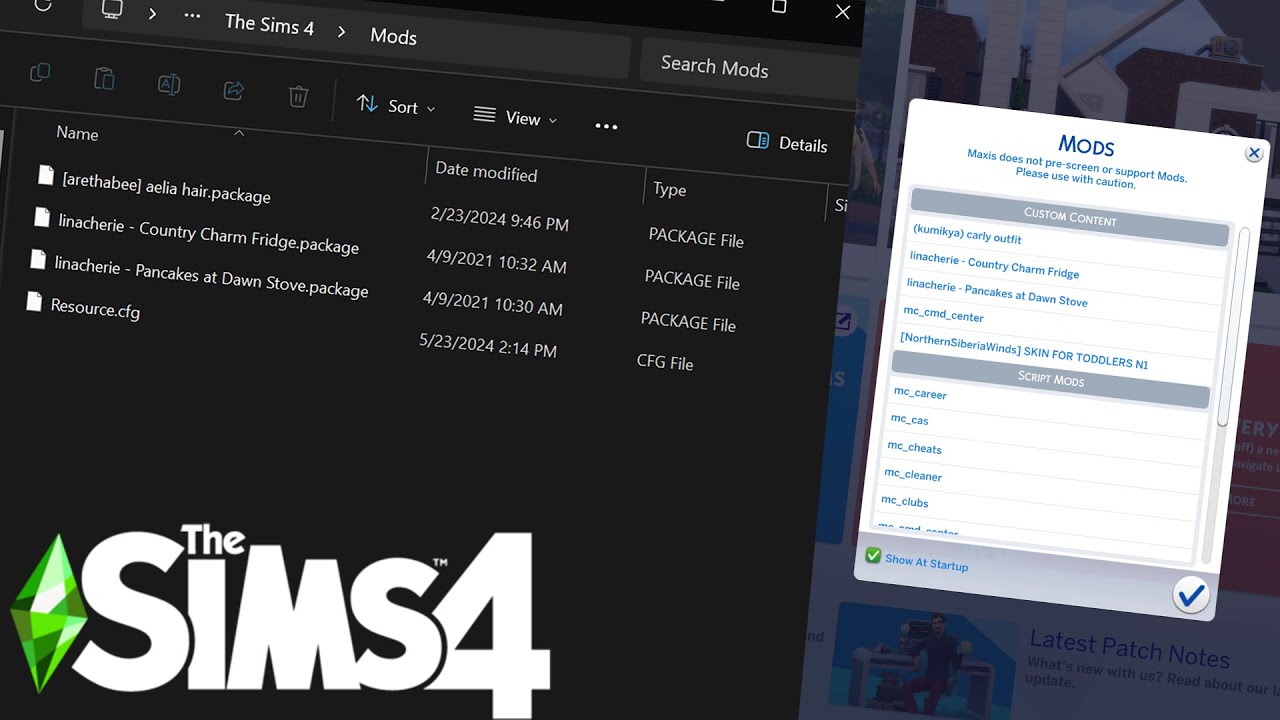The image size is (1280, 720).
Task: Select the Resource.cfg file
Action: pos(95,308)
